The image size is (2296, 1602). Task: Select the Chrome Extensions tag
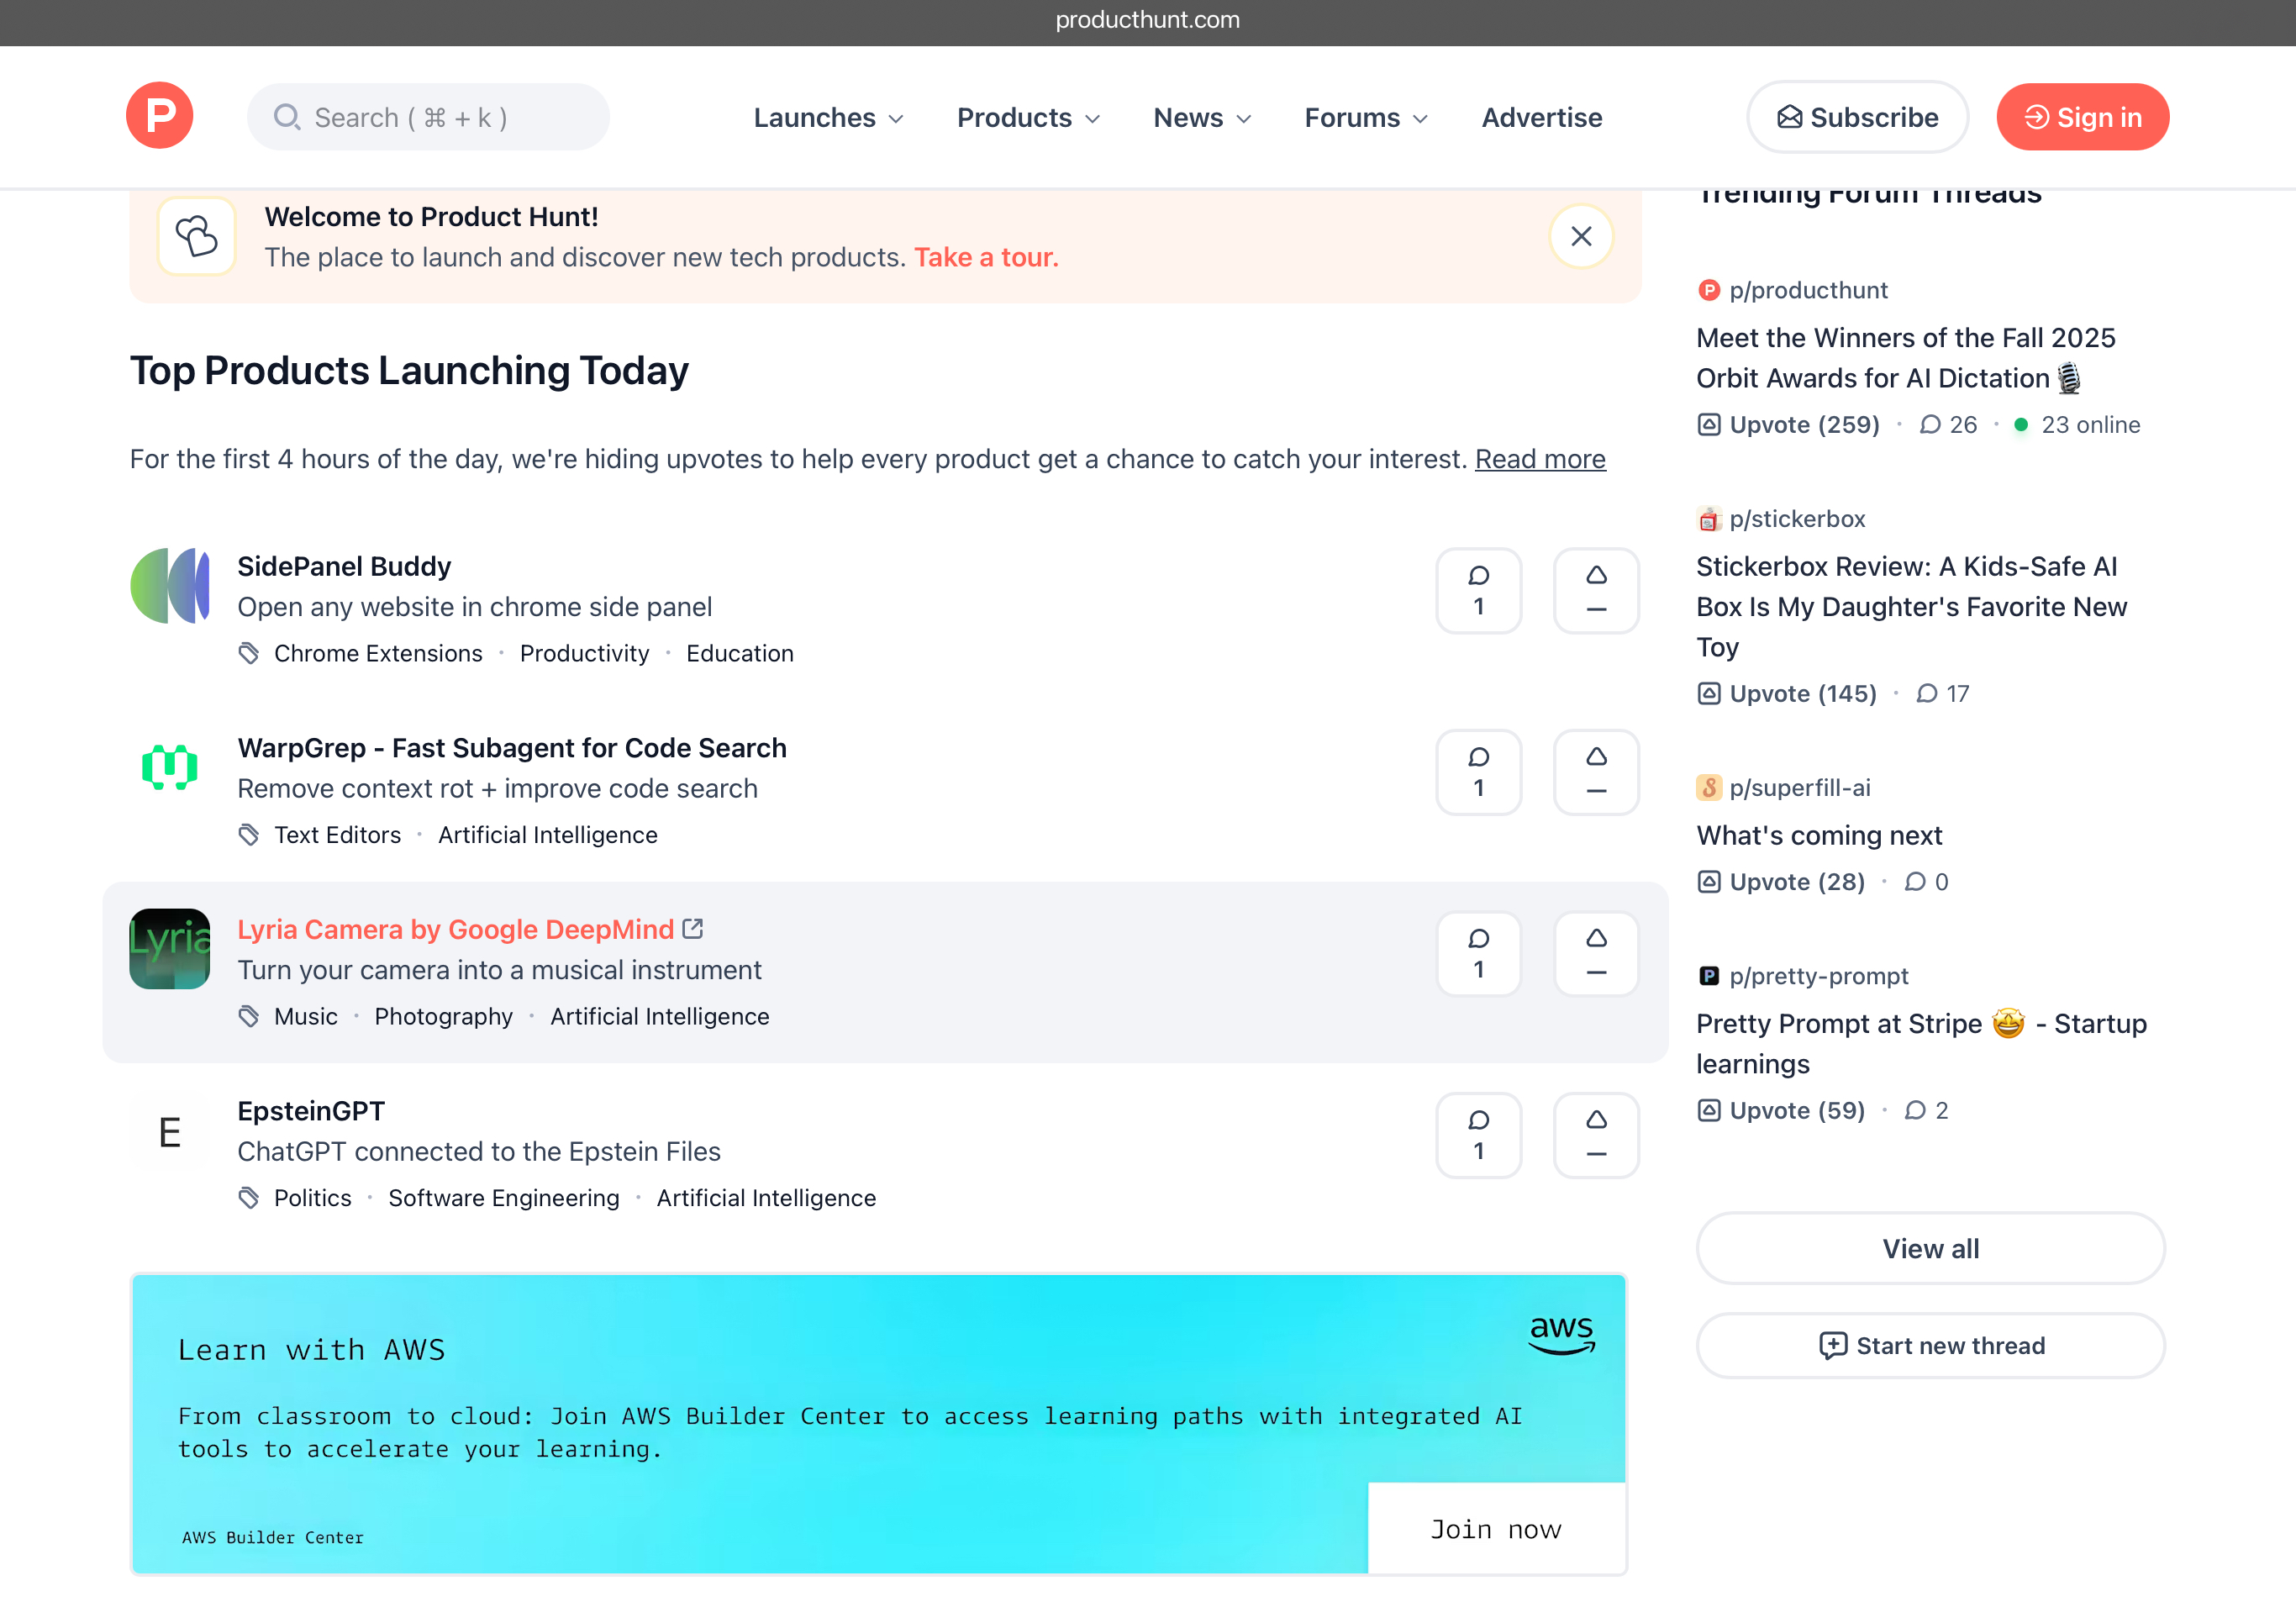click(x=378, y=653)
